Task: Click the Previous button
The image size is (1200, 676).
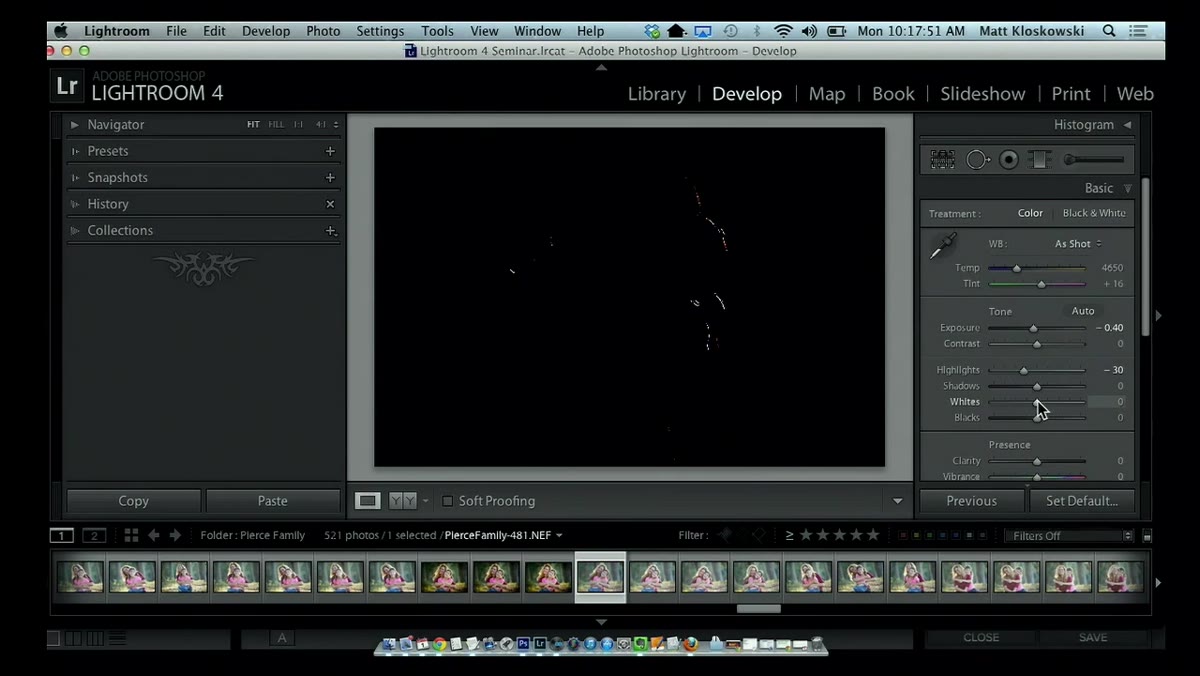Action: 971,501
